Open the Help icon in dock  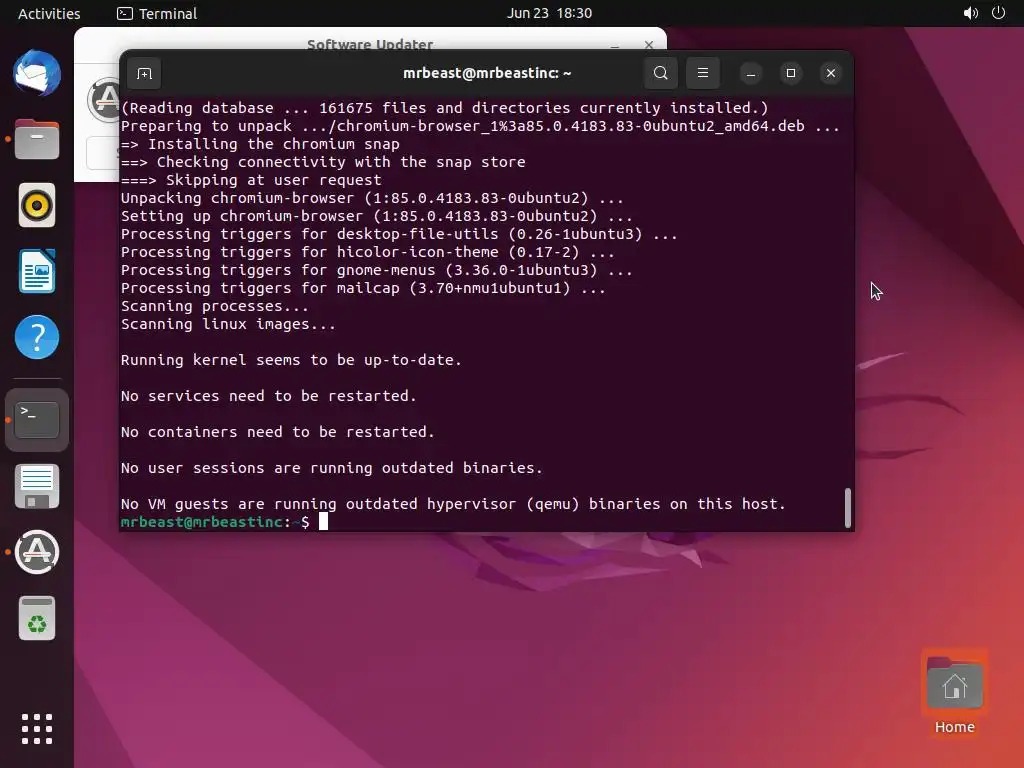click(x=37, y=337)
